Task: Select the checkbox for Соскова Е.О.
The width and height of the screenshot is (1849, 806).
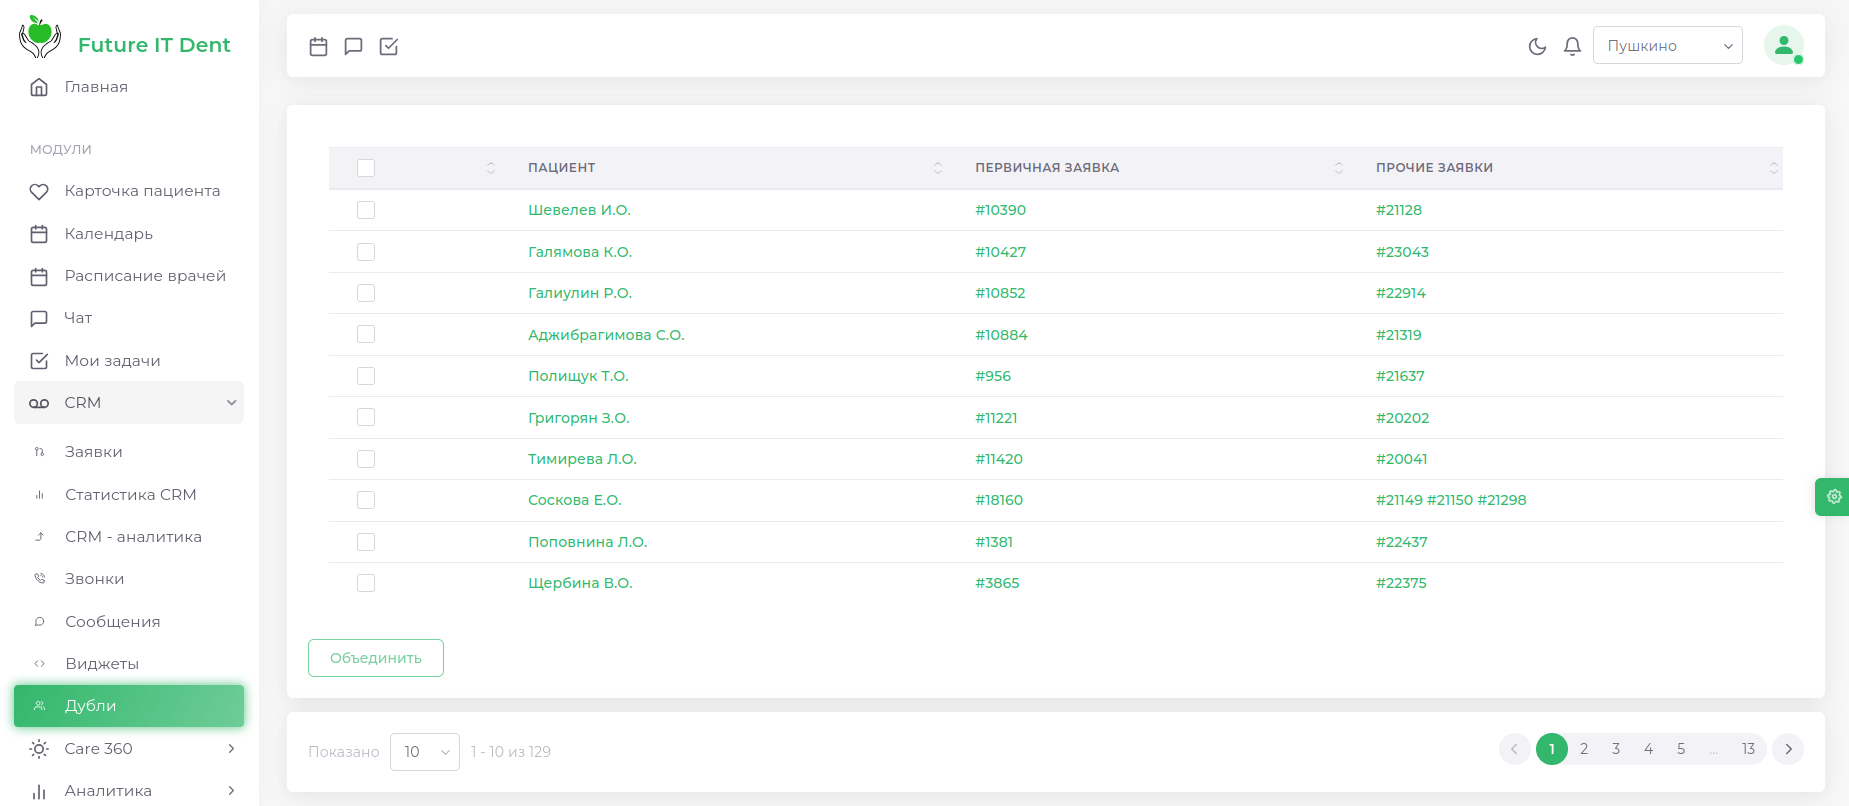Action: 366,500
